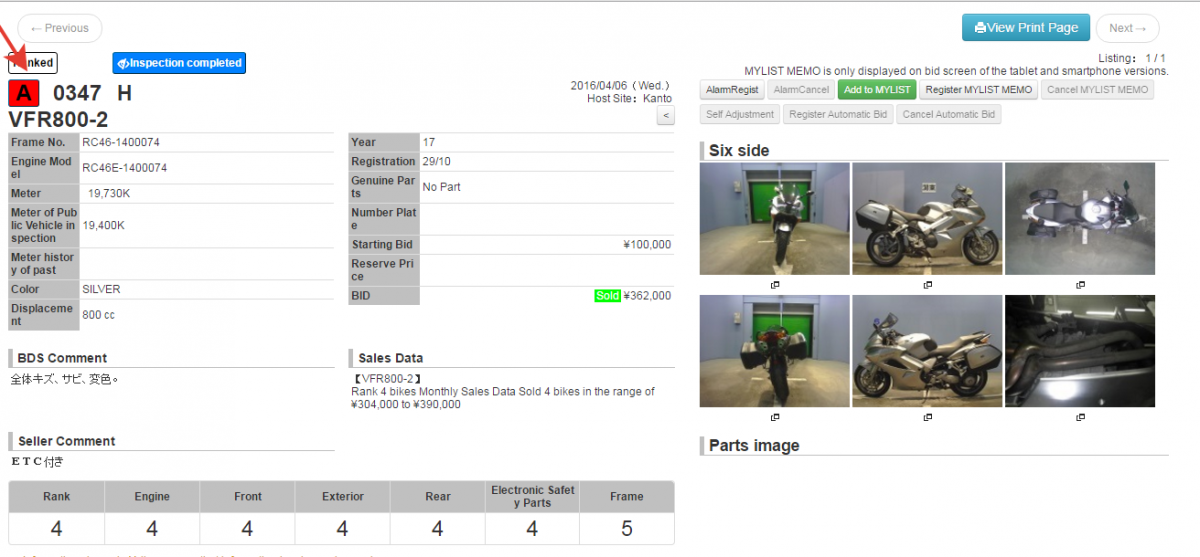
Task: Select engine model RC46E-1400074
Action: pos(125,168)
